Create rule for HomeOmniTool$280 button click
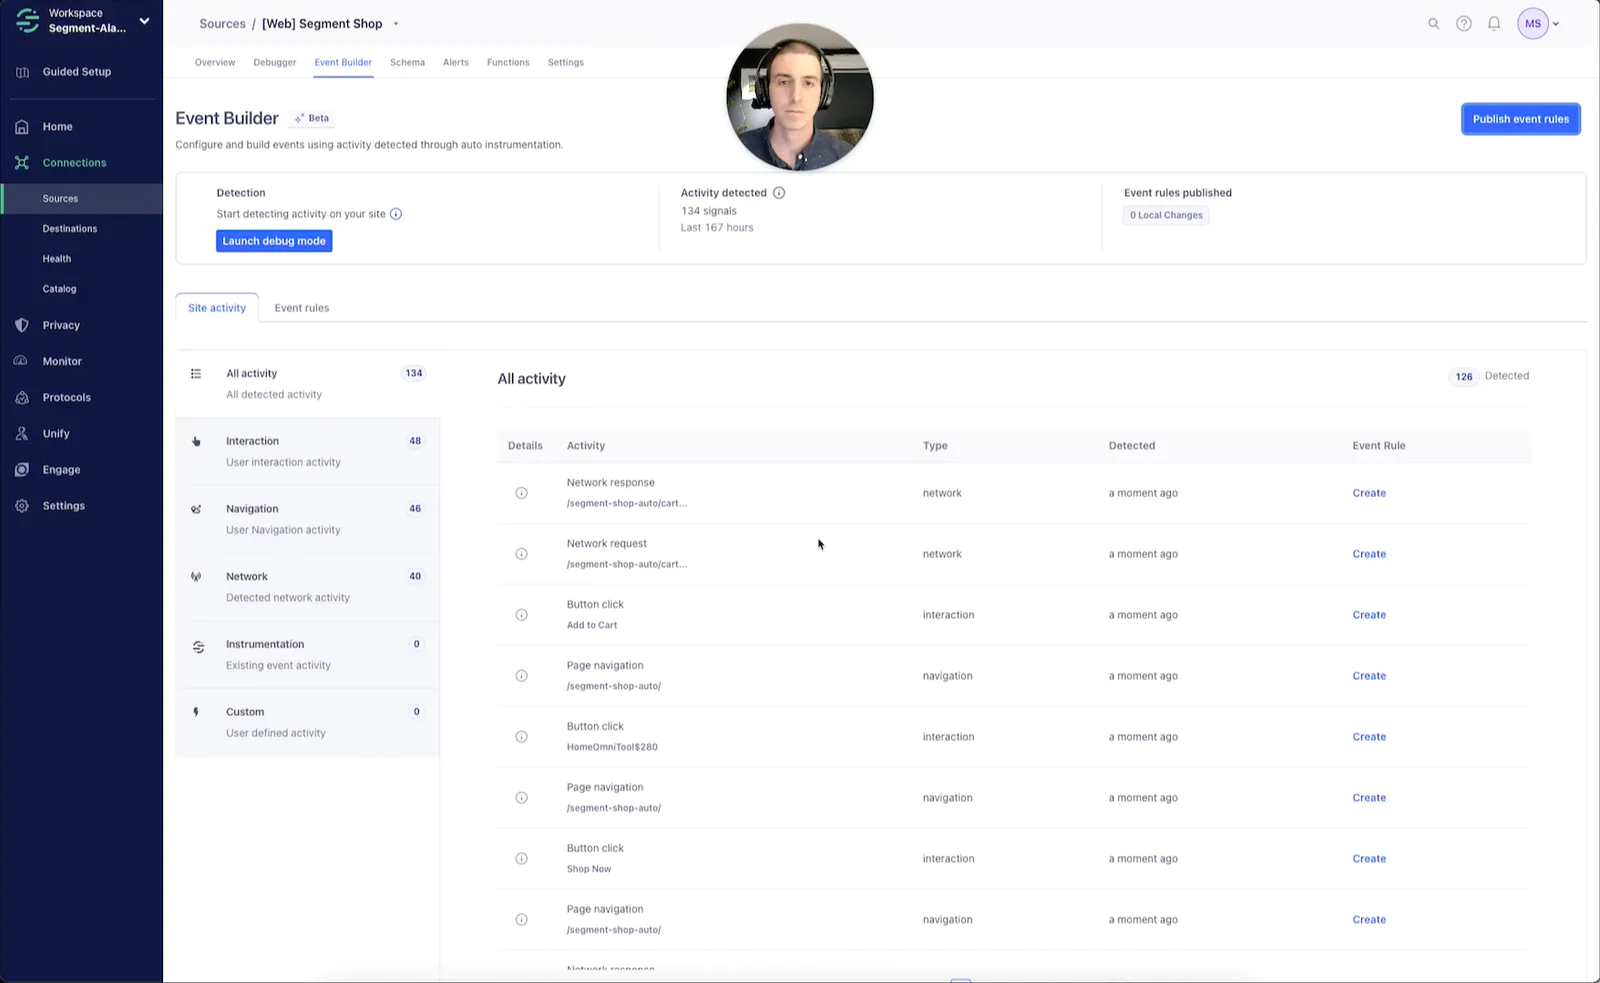Image resolution: width=1600 pixels, height=983 pixels. pyautogui.click(x=1368, y=737)
